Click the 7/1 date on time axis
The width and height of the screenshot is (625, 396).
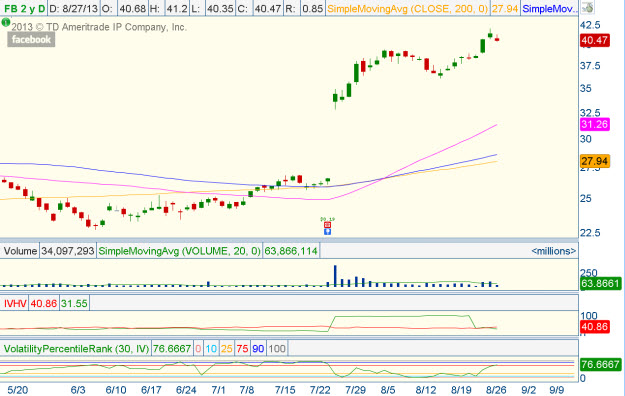pos(218,390)
